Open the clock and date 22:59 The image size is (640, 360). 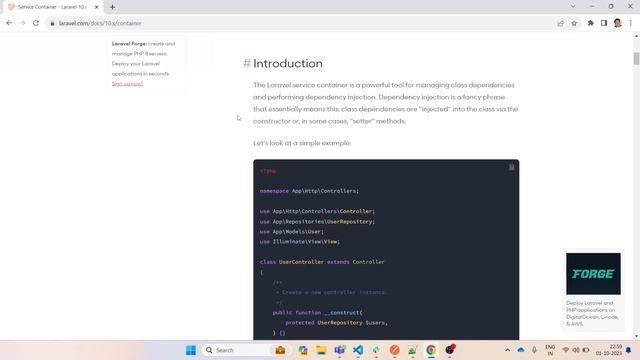click(609, 350)
